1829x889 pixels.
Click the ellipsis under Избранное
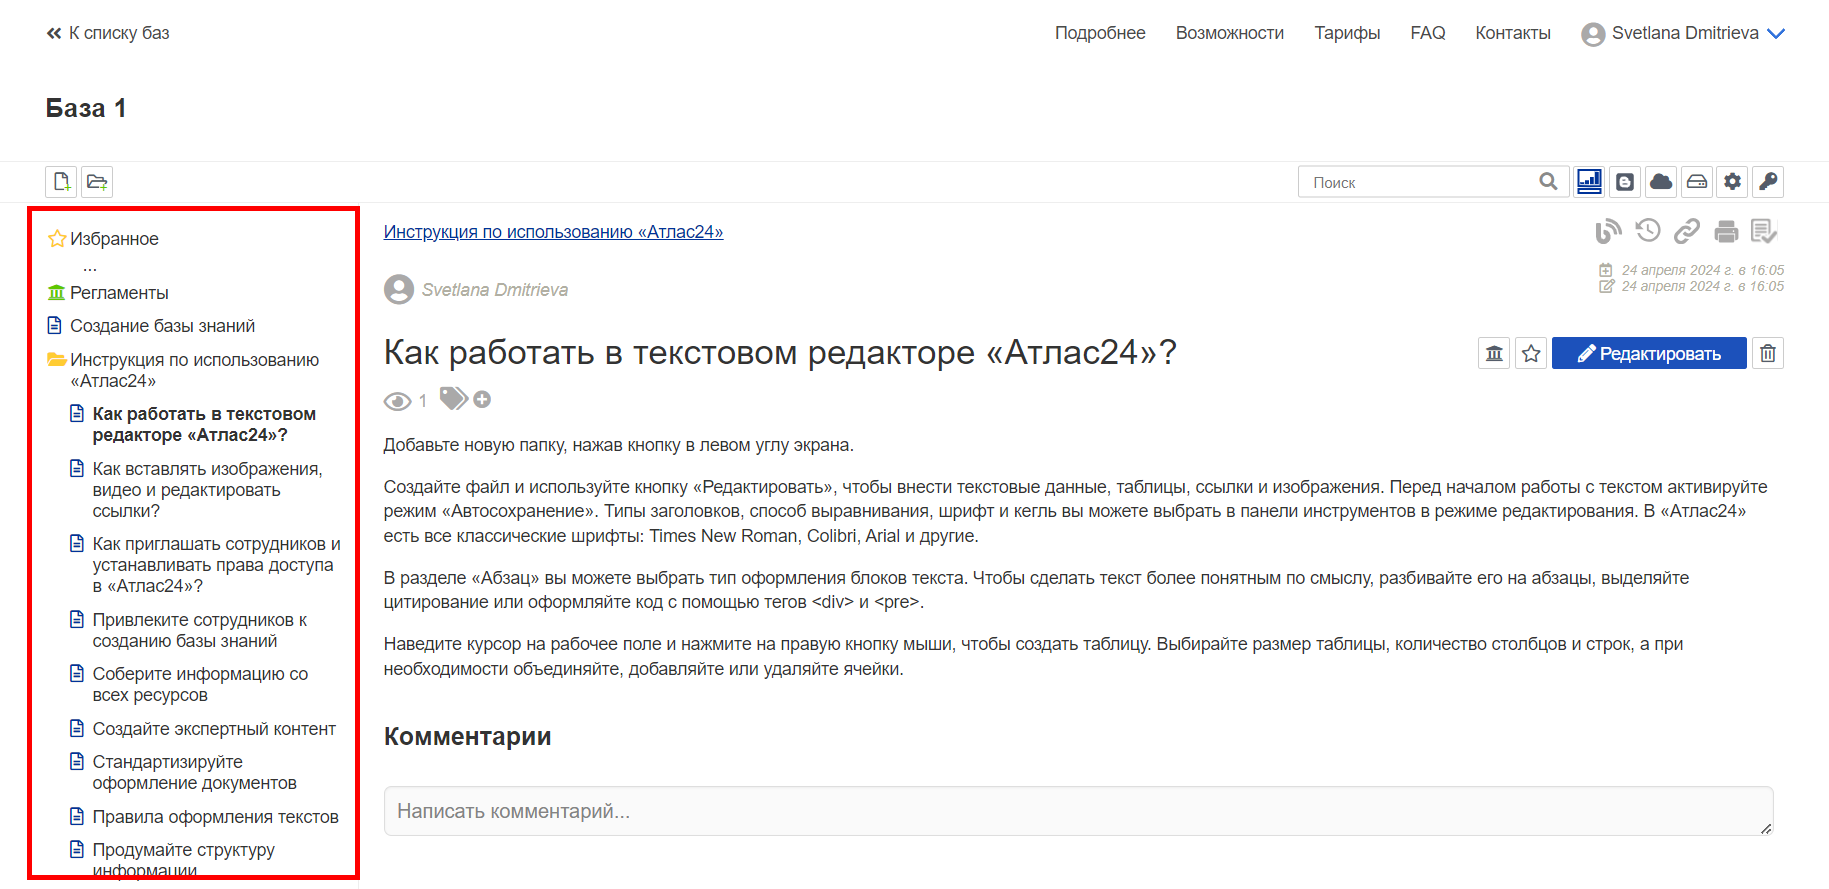click(90, 267)
